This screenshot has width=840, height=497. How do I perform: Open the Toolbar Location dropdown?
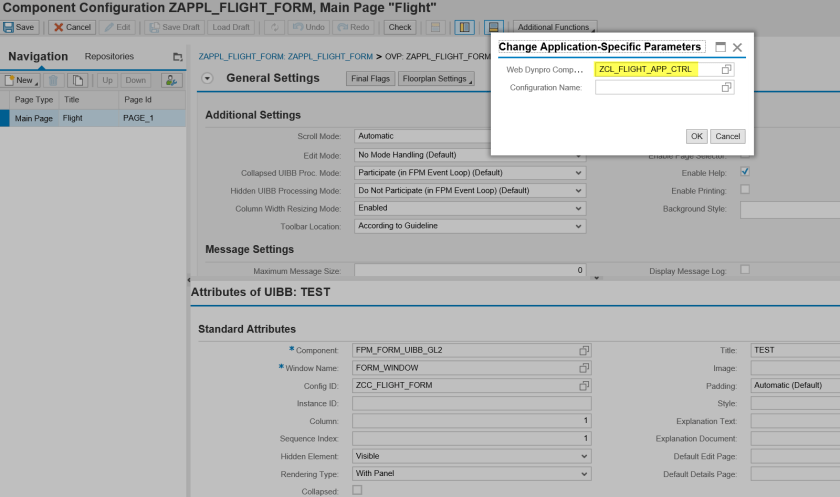578,226
